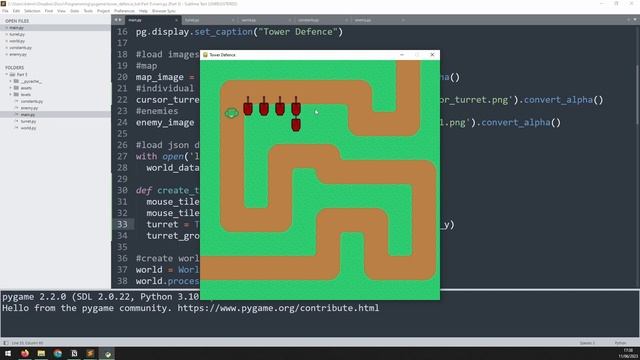Open the Python syntax selector in status bar

pos(620,343)
